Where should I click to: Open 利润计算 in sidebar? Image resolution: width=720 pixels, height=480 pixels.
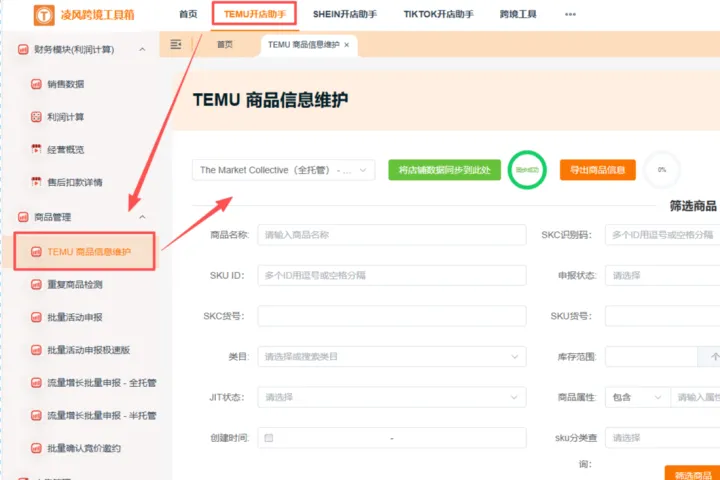[66, 117]
